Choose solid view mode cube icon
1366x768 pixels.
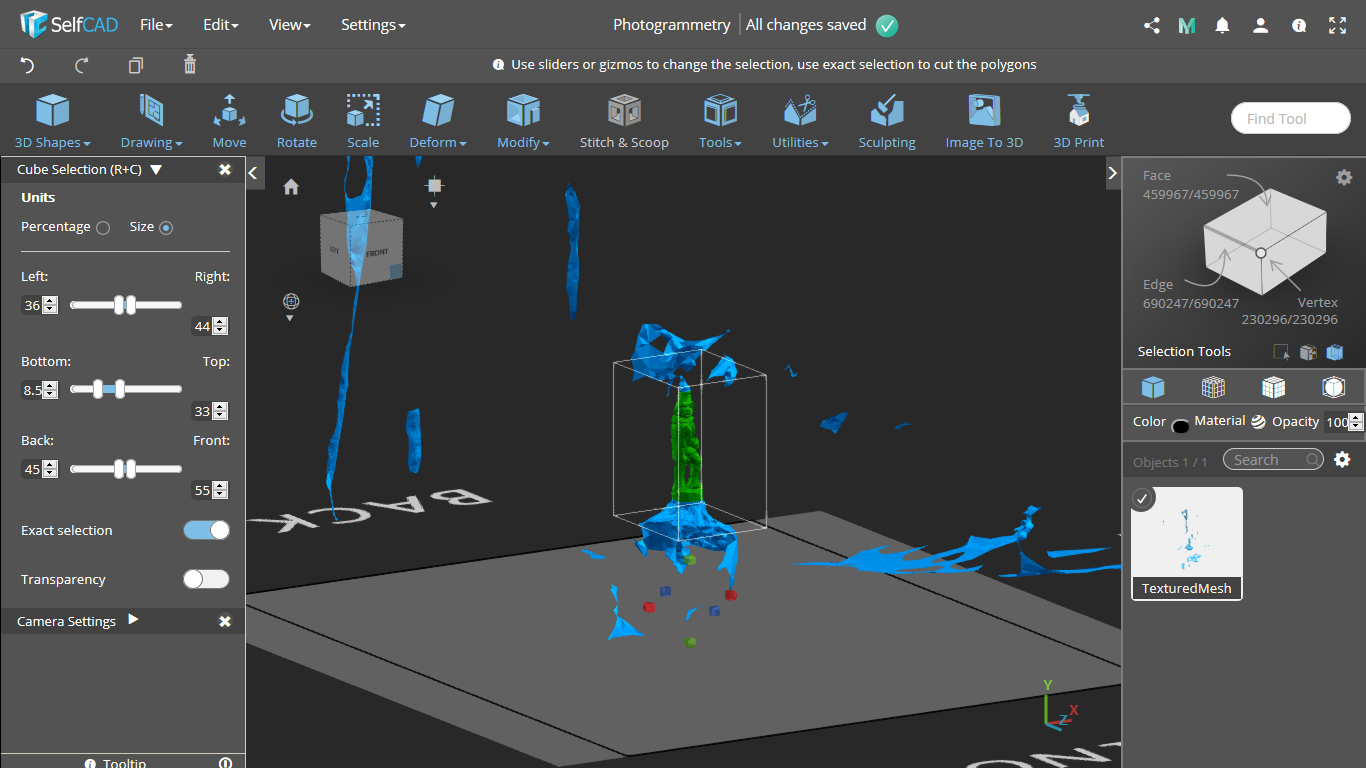(1153, 387)
